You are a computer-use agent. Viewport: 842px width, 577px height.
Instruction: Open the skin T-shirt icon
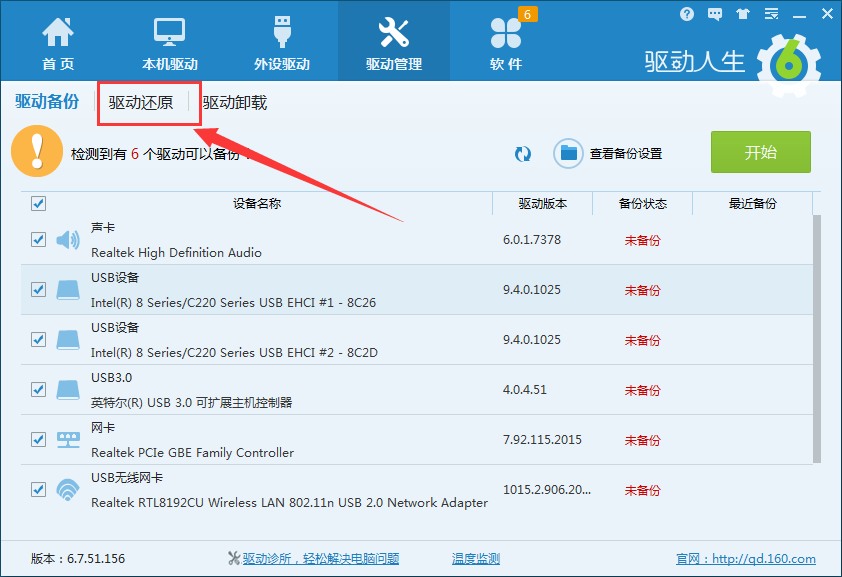pyautogui.click(x=743, y=14)
